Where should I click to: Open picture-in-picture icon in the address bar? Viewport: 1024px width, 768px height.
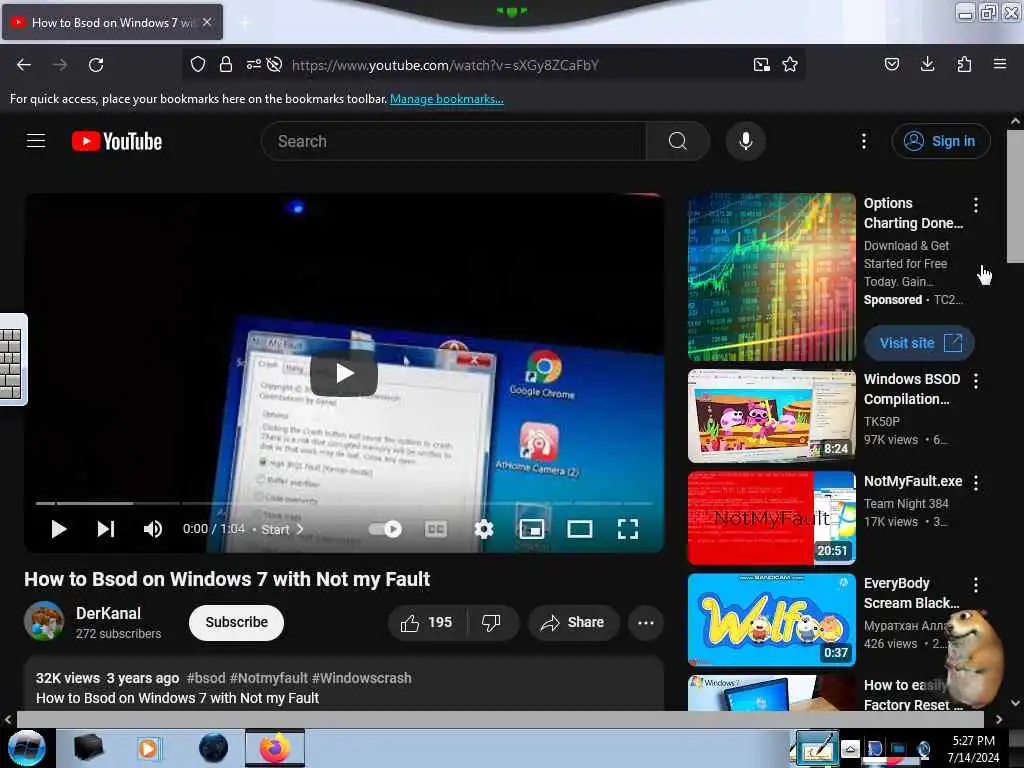click(x=761, y=65)
